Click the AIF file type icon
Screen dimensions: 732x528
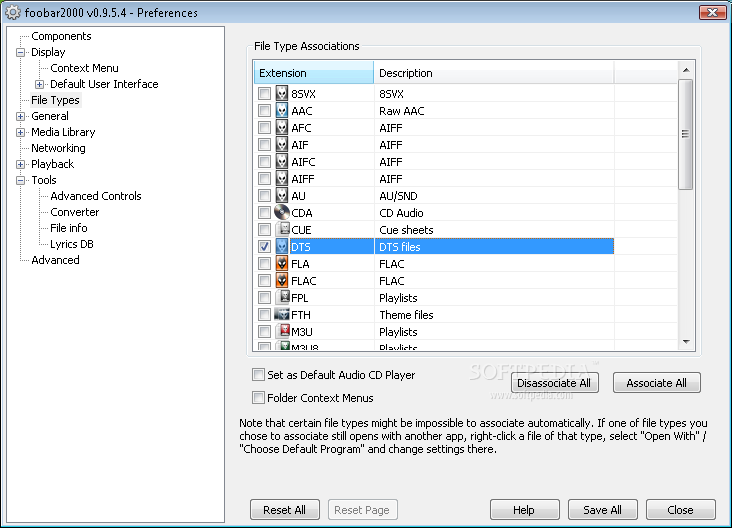coord(282,145)
